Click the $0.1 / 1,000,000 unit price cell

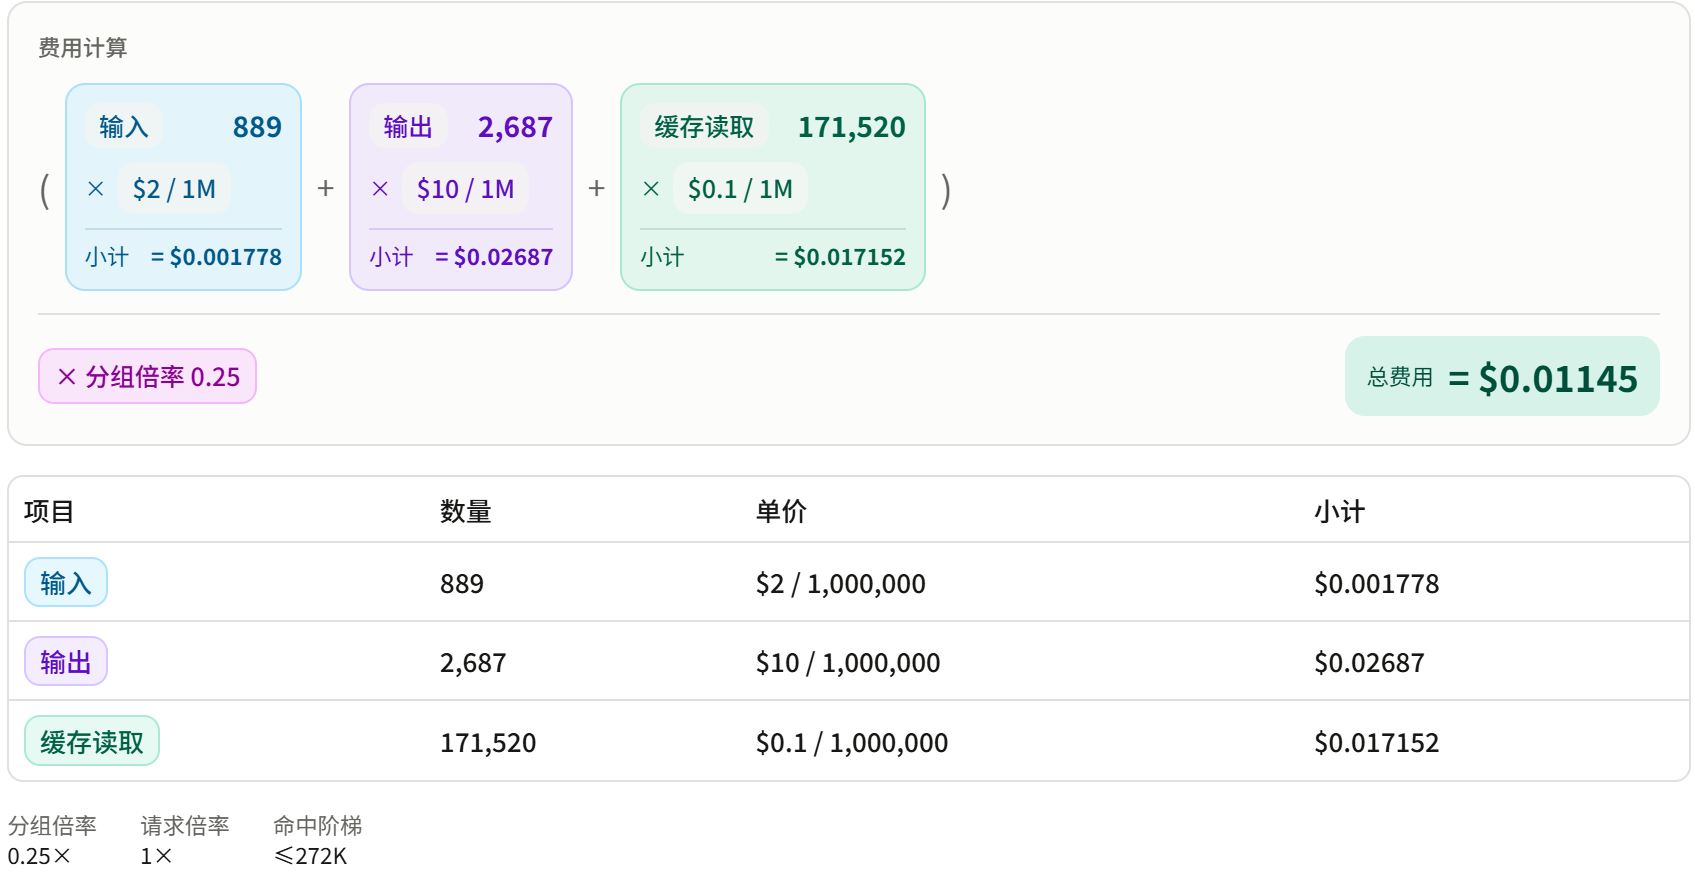852,743
